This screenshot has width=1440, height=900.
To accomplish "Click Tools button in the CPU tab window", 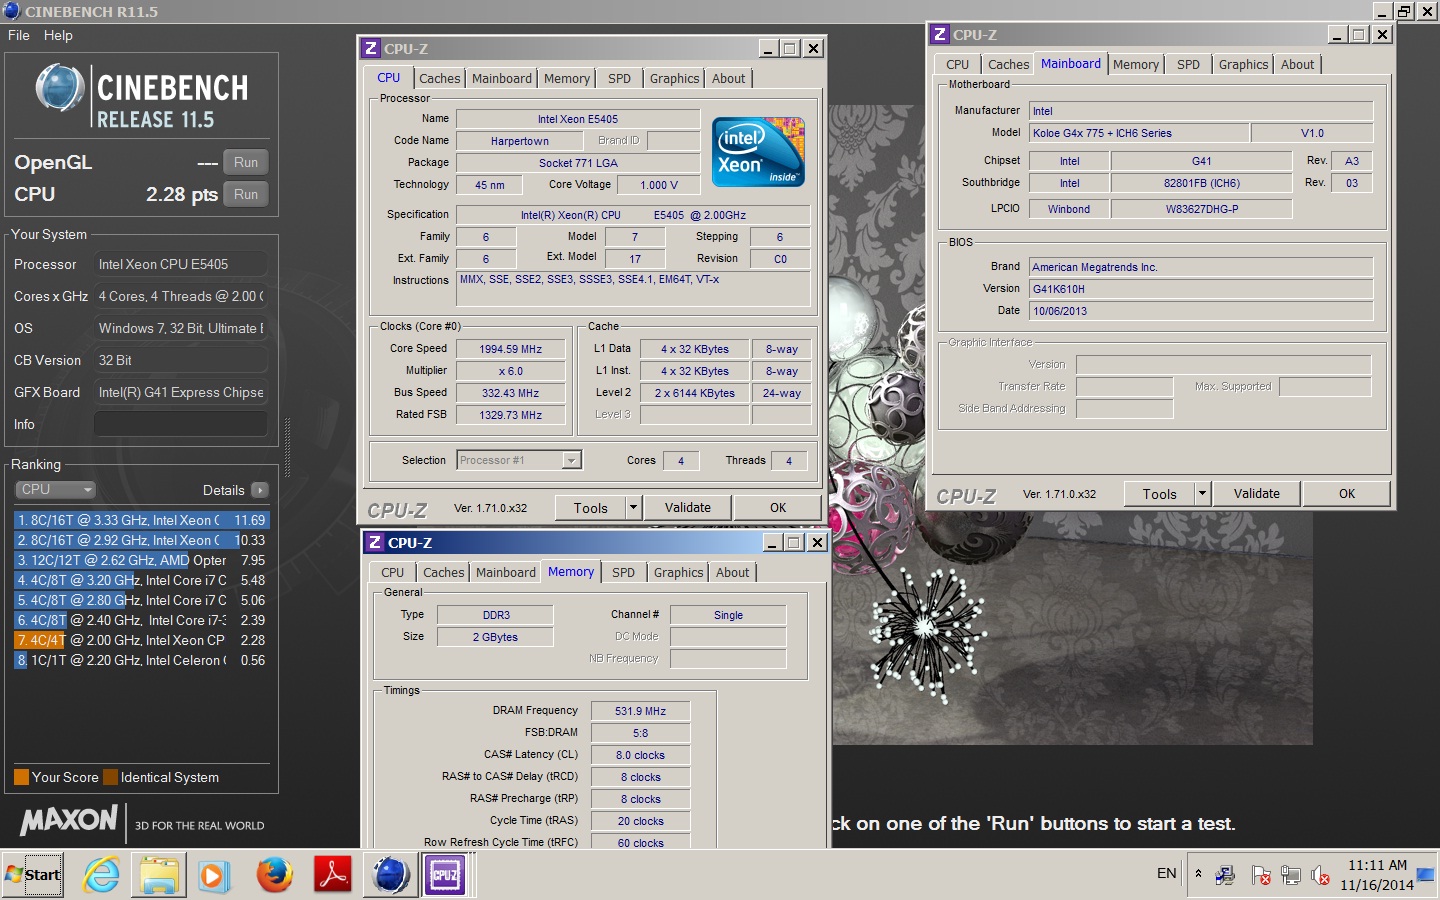I will (591, 508).
